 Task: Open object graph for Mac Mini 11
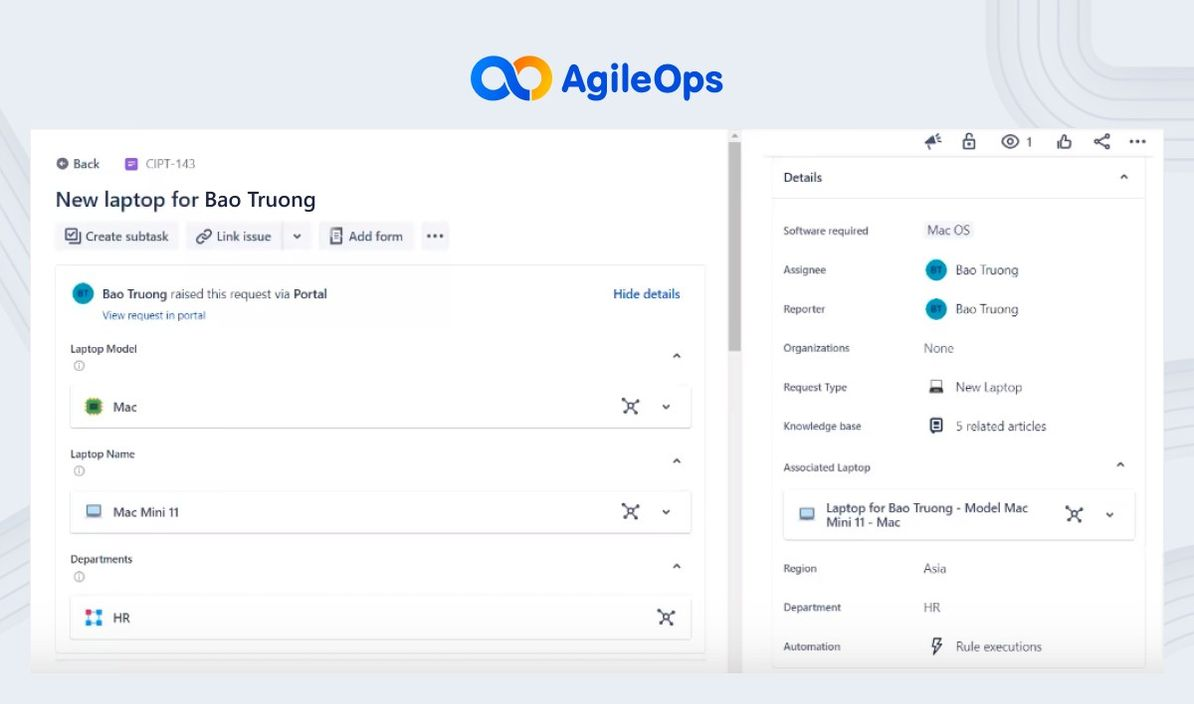coord(631,511)
